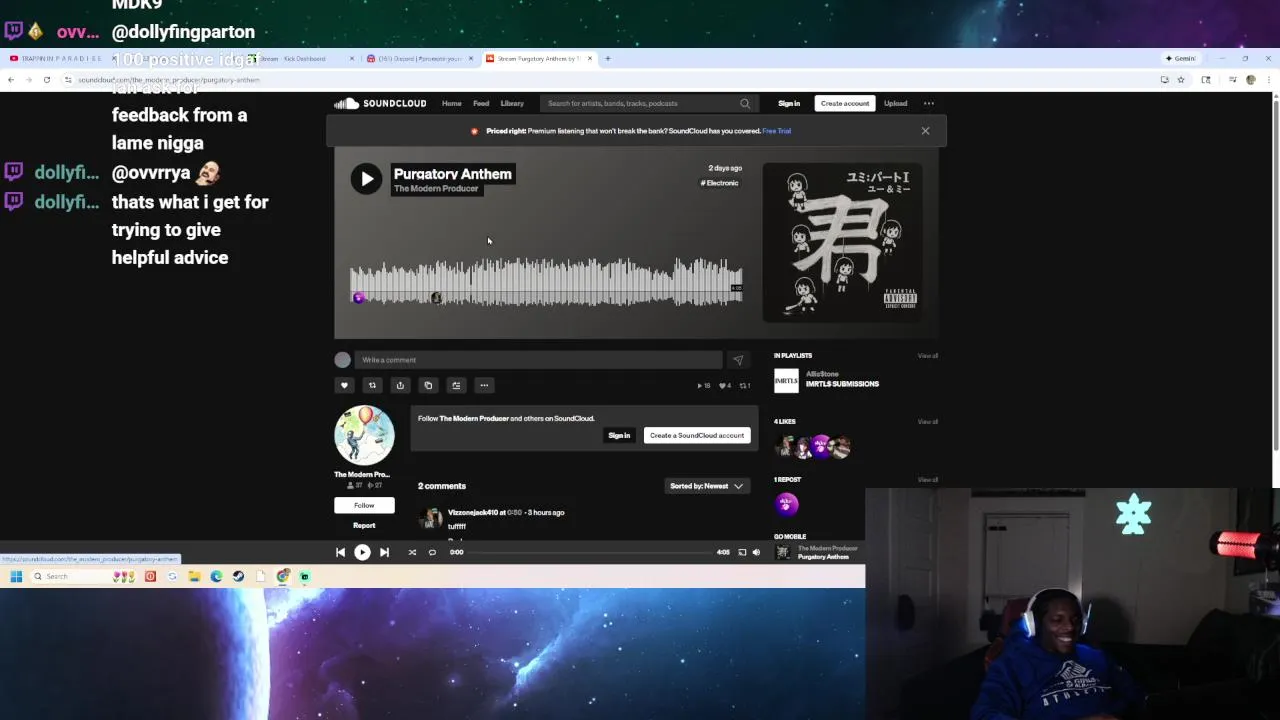Open the cast icon in player bar
Image resolution: width=1280 pixels, height=720 pixels.
(x=742, y=552)
